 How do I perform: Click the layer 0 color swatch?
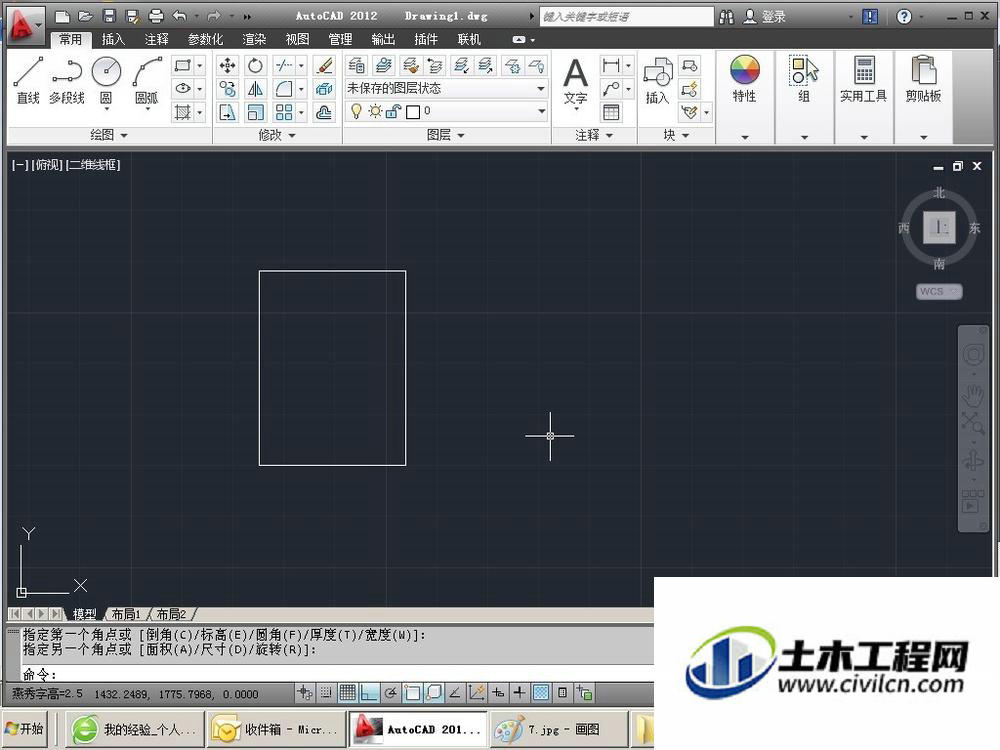pyautogui.click(x=413, y=112)
